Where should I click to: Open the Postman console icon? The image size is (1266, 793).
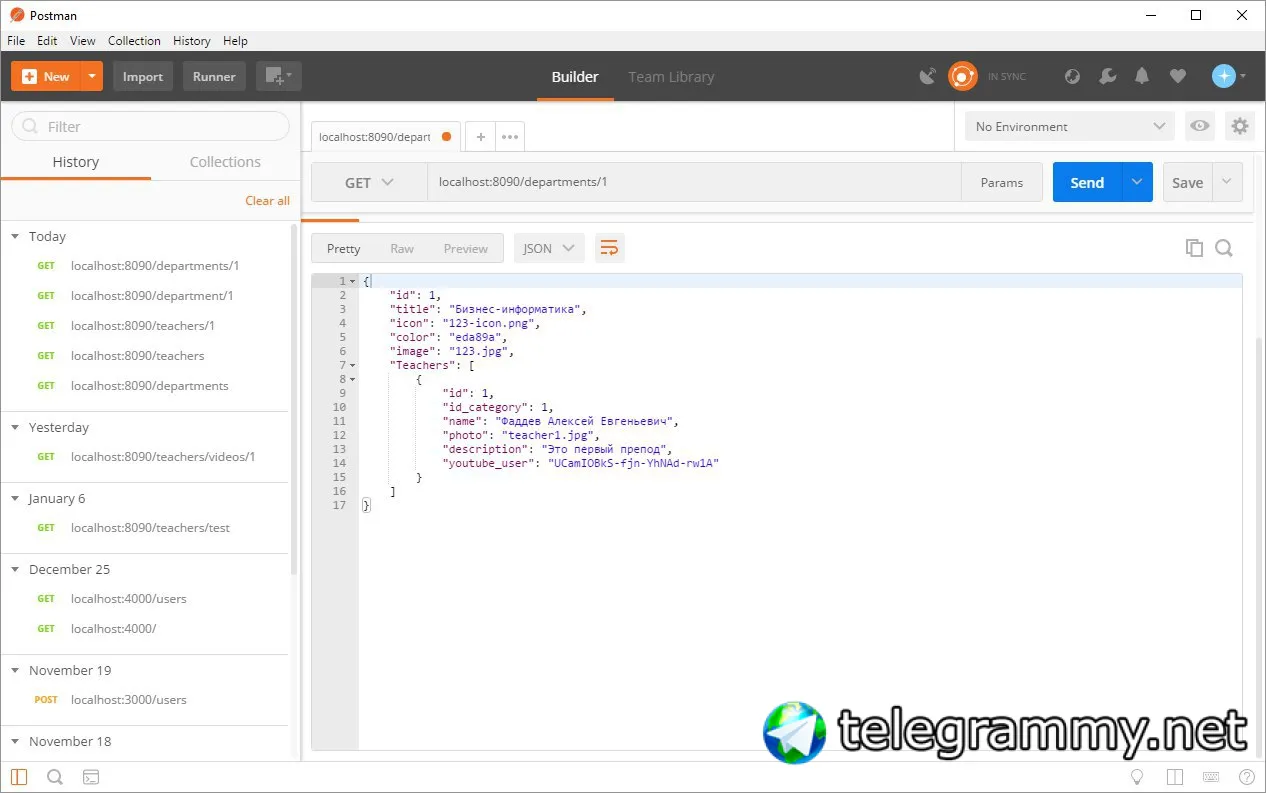tap(90, 777)
